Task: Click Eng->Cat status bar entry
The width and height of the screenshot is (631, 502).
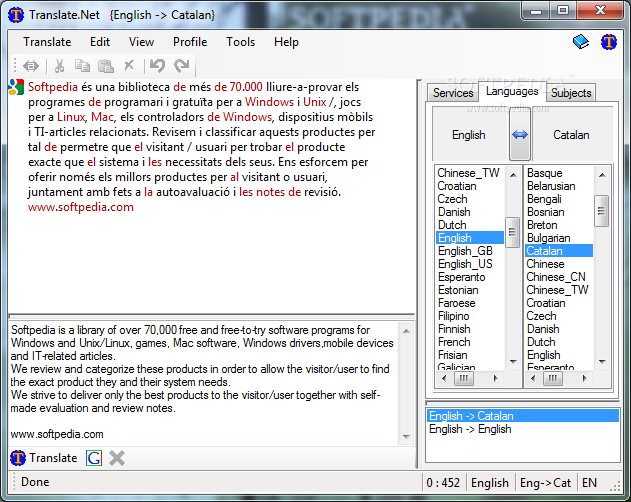Action: point(545,482)
